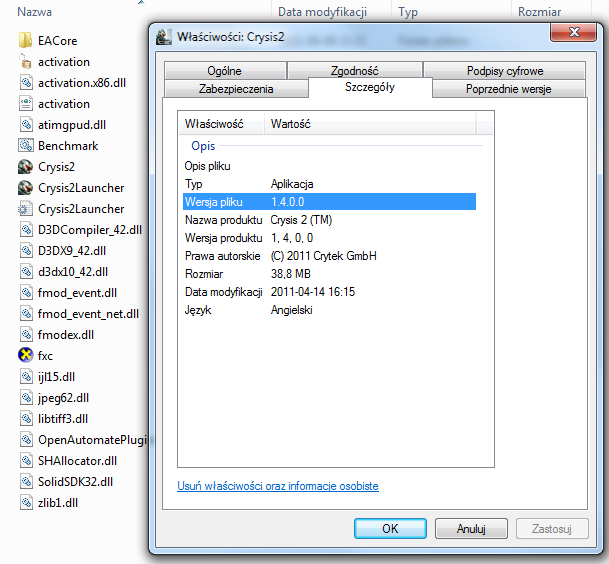Click the fmod_event.dll file icon
Viewport: 609px width, 564px height.
point(25,292)
